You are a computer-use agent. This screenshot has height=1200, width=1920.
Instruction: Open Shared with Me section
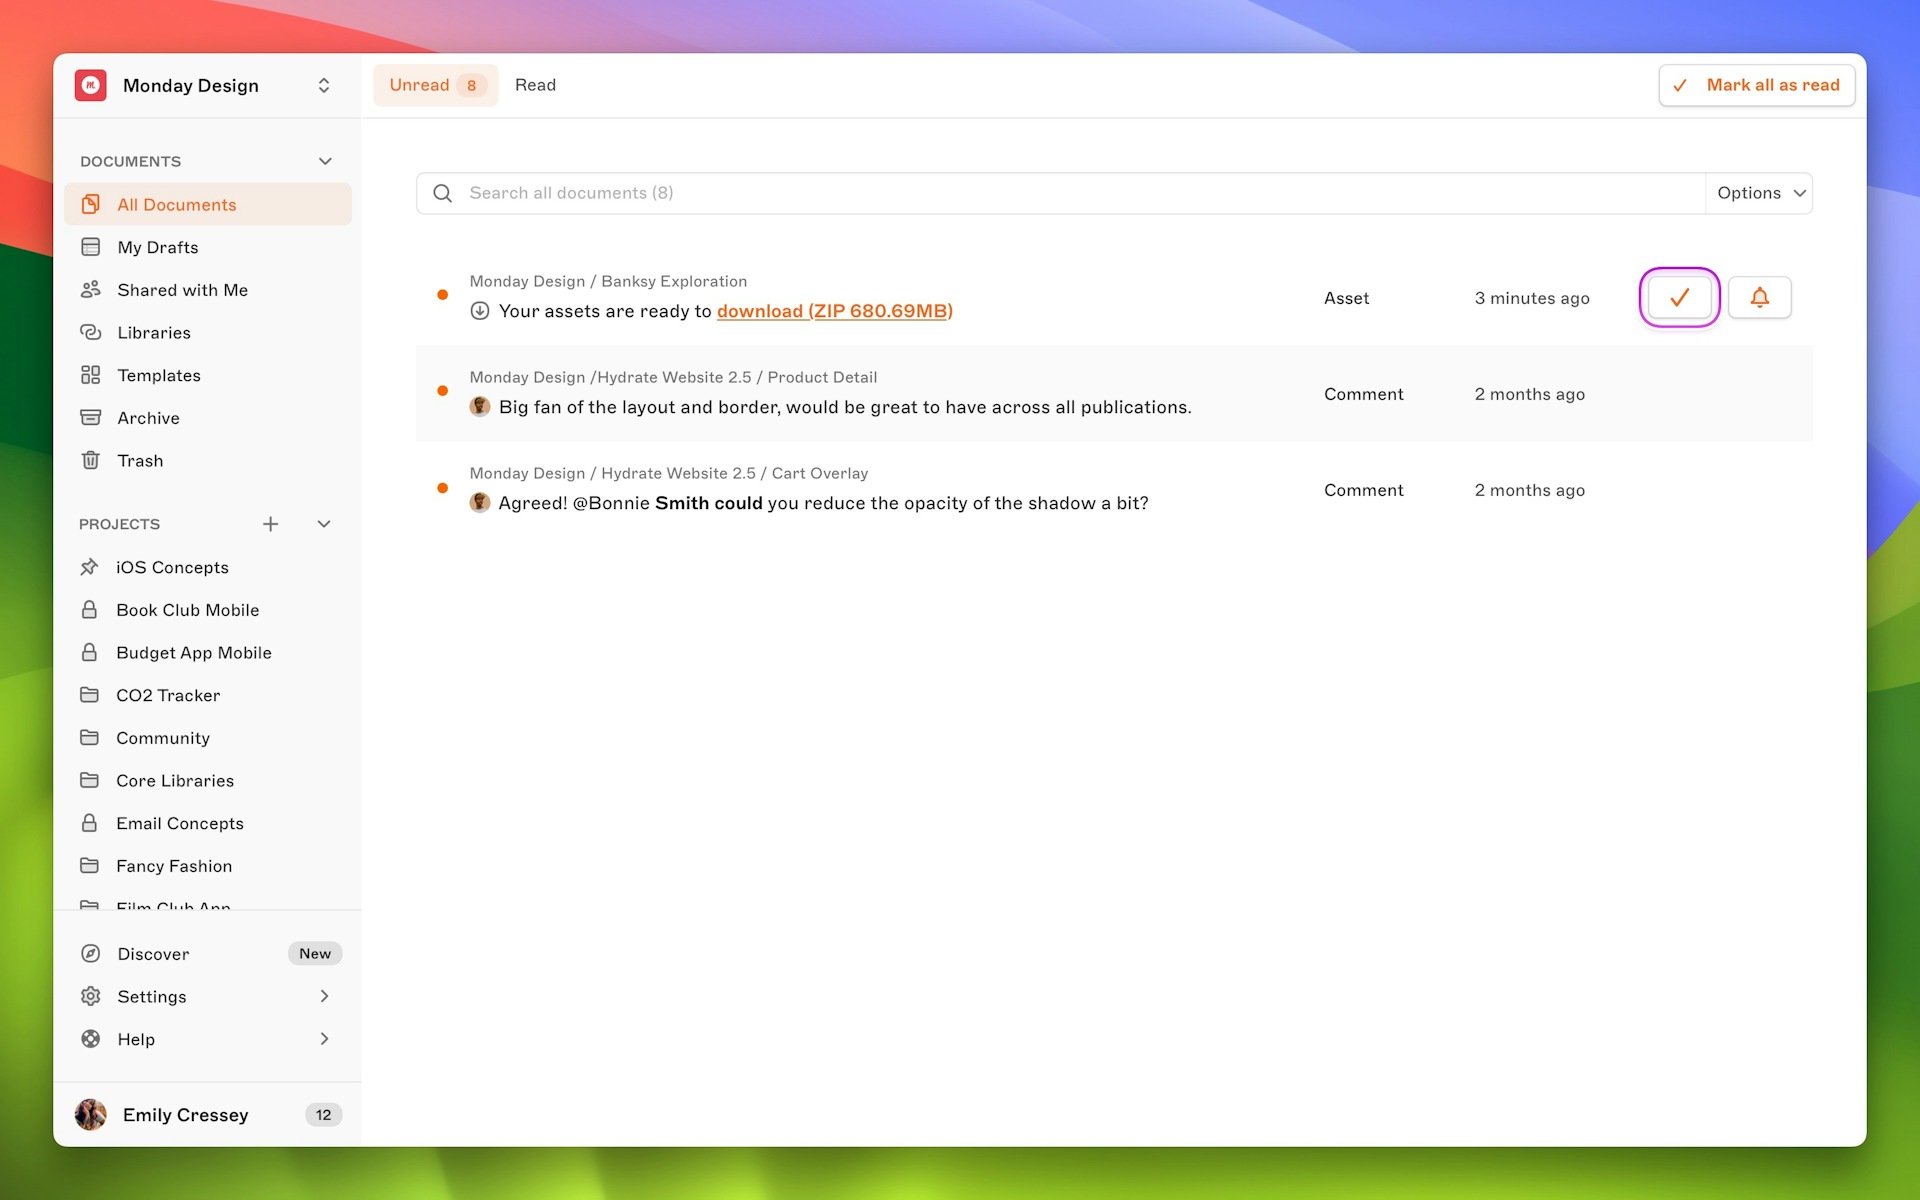(x=182, y=290)
